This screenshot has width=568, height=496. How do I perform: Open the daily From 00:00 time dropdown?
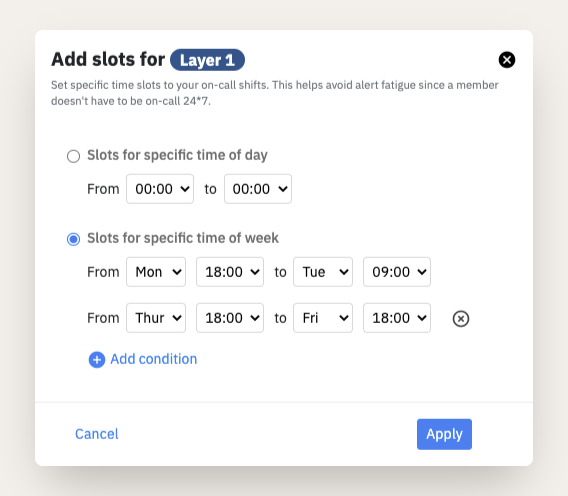tap(160, 189)
